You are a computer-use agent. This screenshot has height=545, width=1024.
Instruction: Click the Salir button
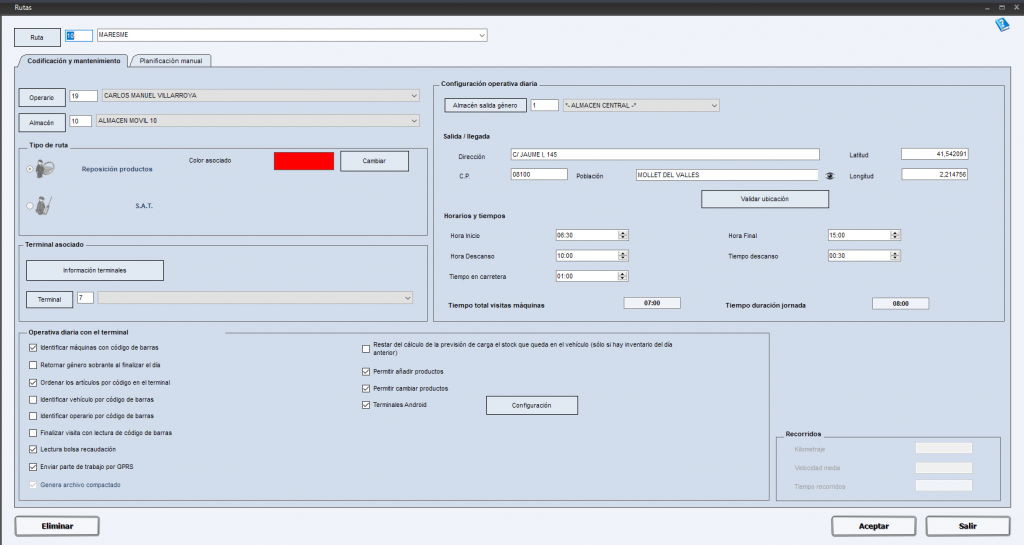point(968,526)
